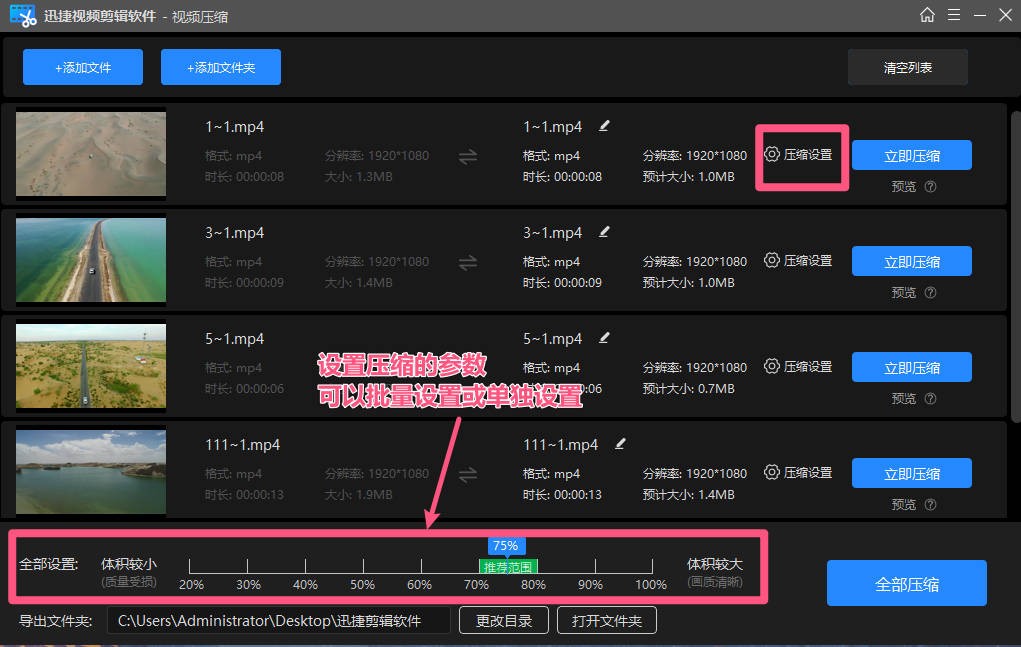The image size is (1021, 647).
Task: Click the export folder path field
Action: coord(278,620)
